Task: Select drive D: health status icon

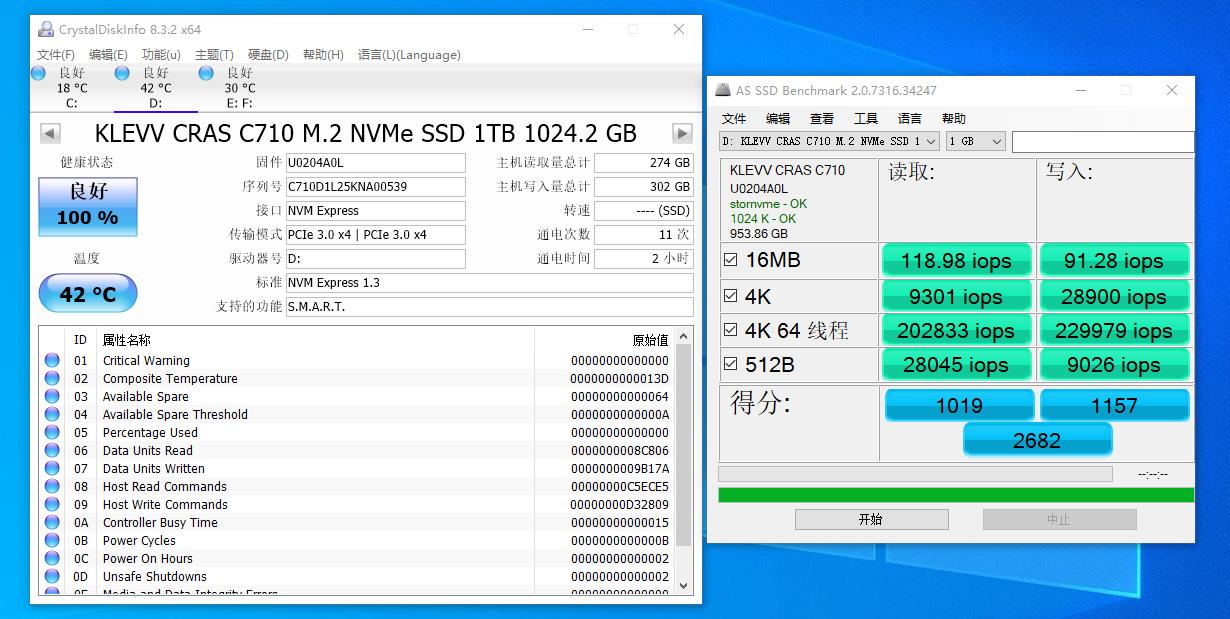Action: pos(121,73)
